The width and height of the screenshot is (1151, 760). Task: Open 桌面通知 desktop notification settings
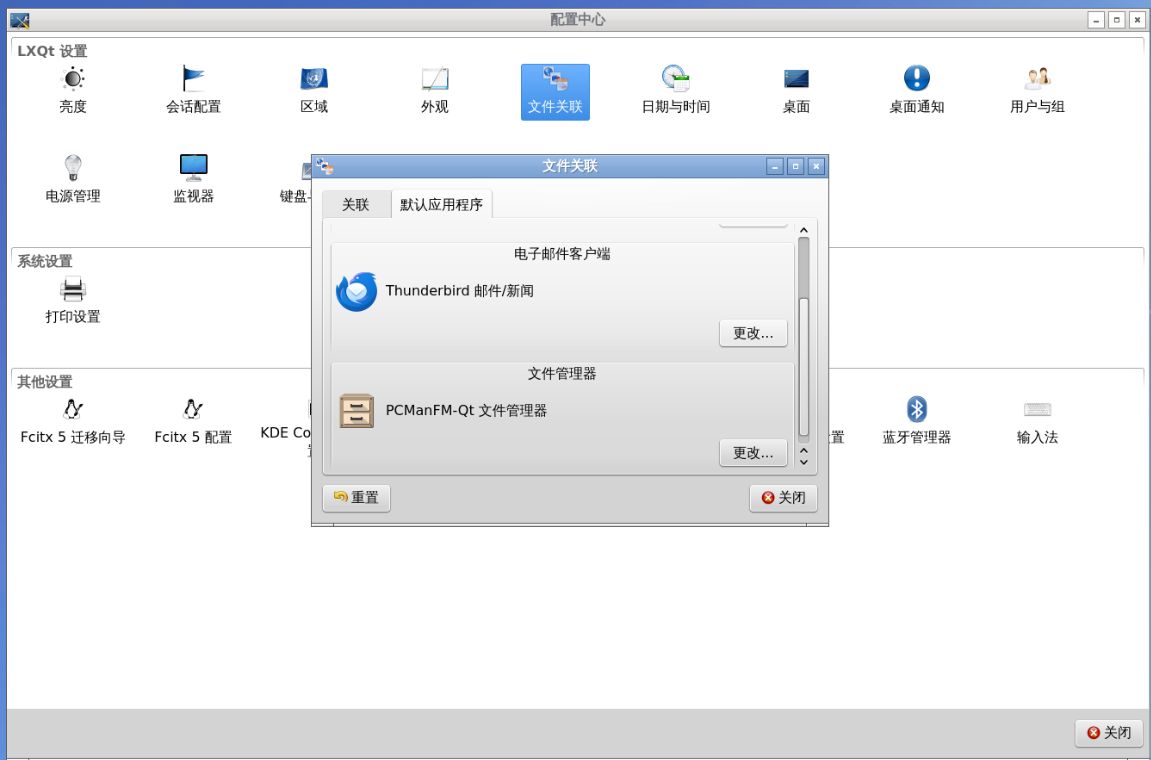916,91
